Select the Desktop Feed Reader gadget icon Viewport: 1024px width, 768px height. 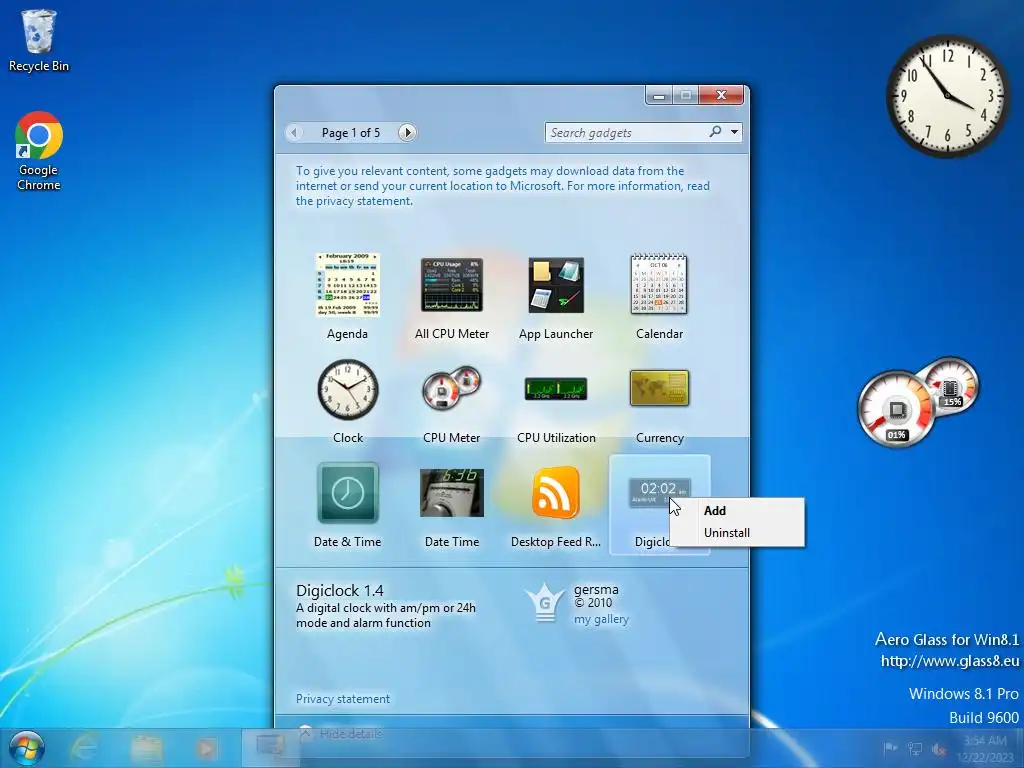pos(556,493)
